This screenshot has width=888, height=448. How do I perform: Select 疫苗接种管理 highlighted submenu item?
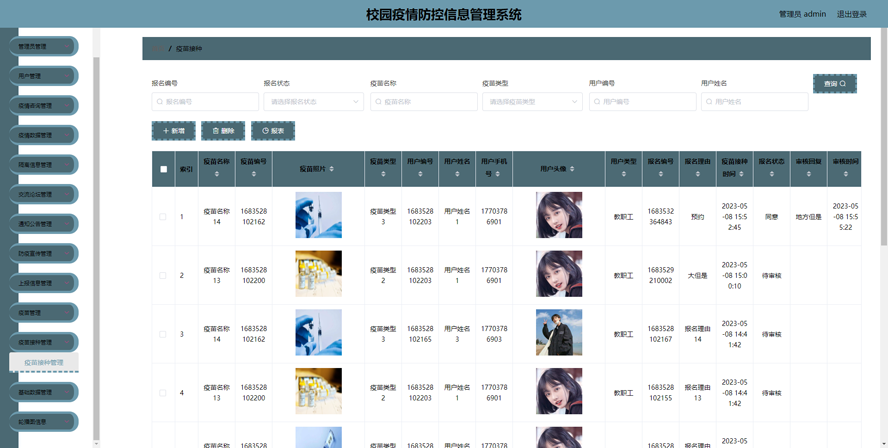coord(44,362)
